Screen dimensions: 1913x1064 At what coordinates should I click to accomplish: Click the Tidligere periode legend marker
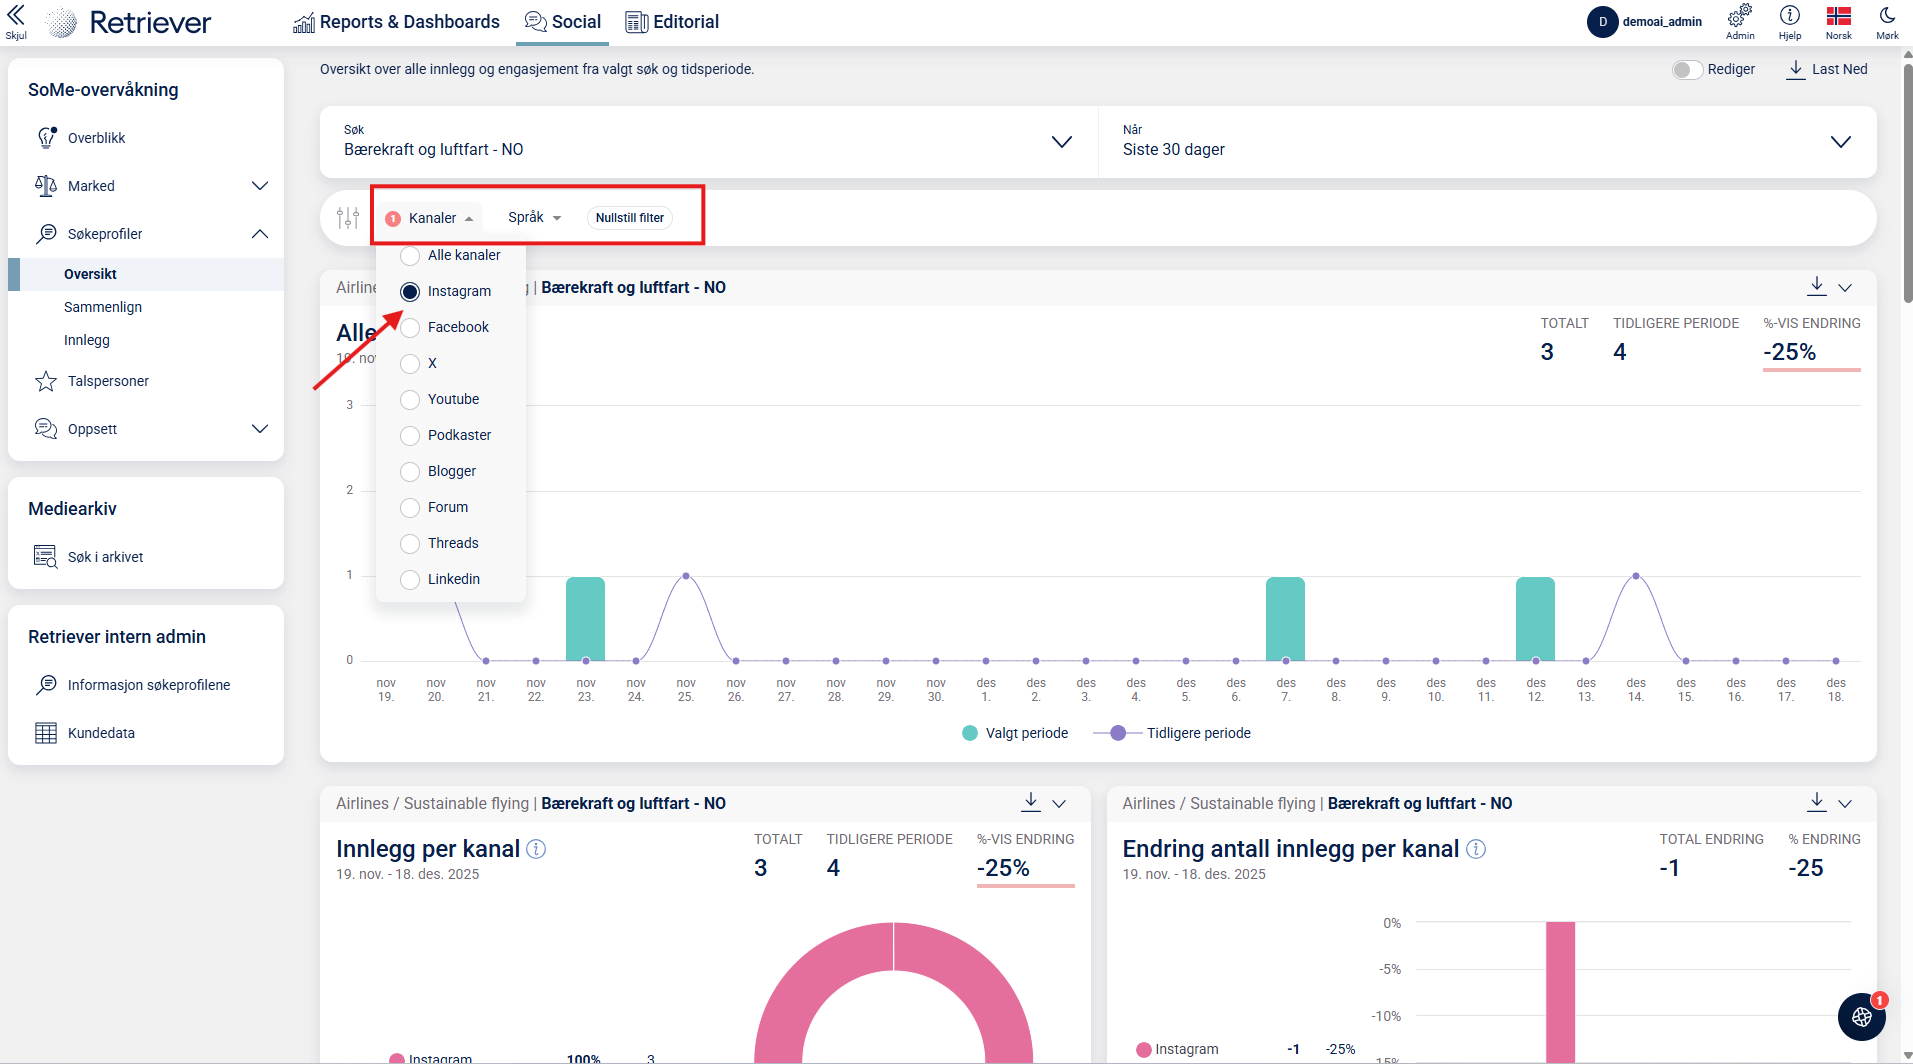[1118, 733]
